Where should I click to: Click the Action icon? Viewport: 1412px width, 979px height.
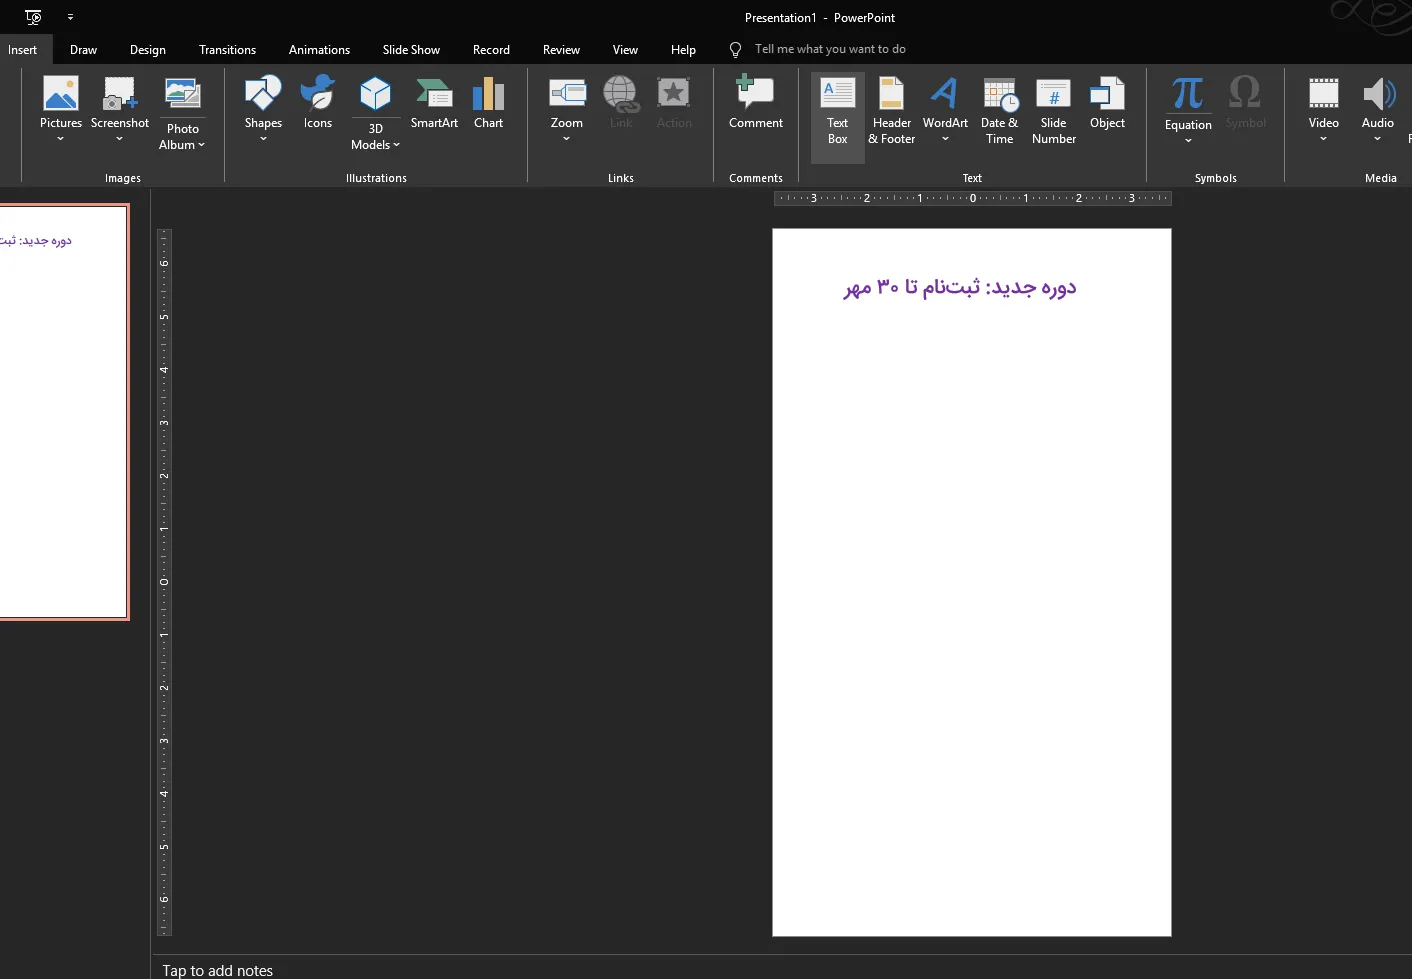(674, 94)
